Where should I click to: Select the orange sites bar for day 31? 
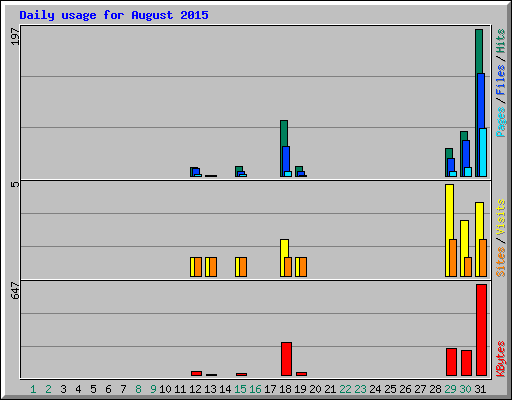(x=483, y=258)
